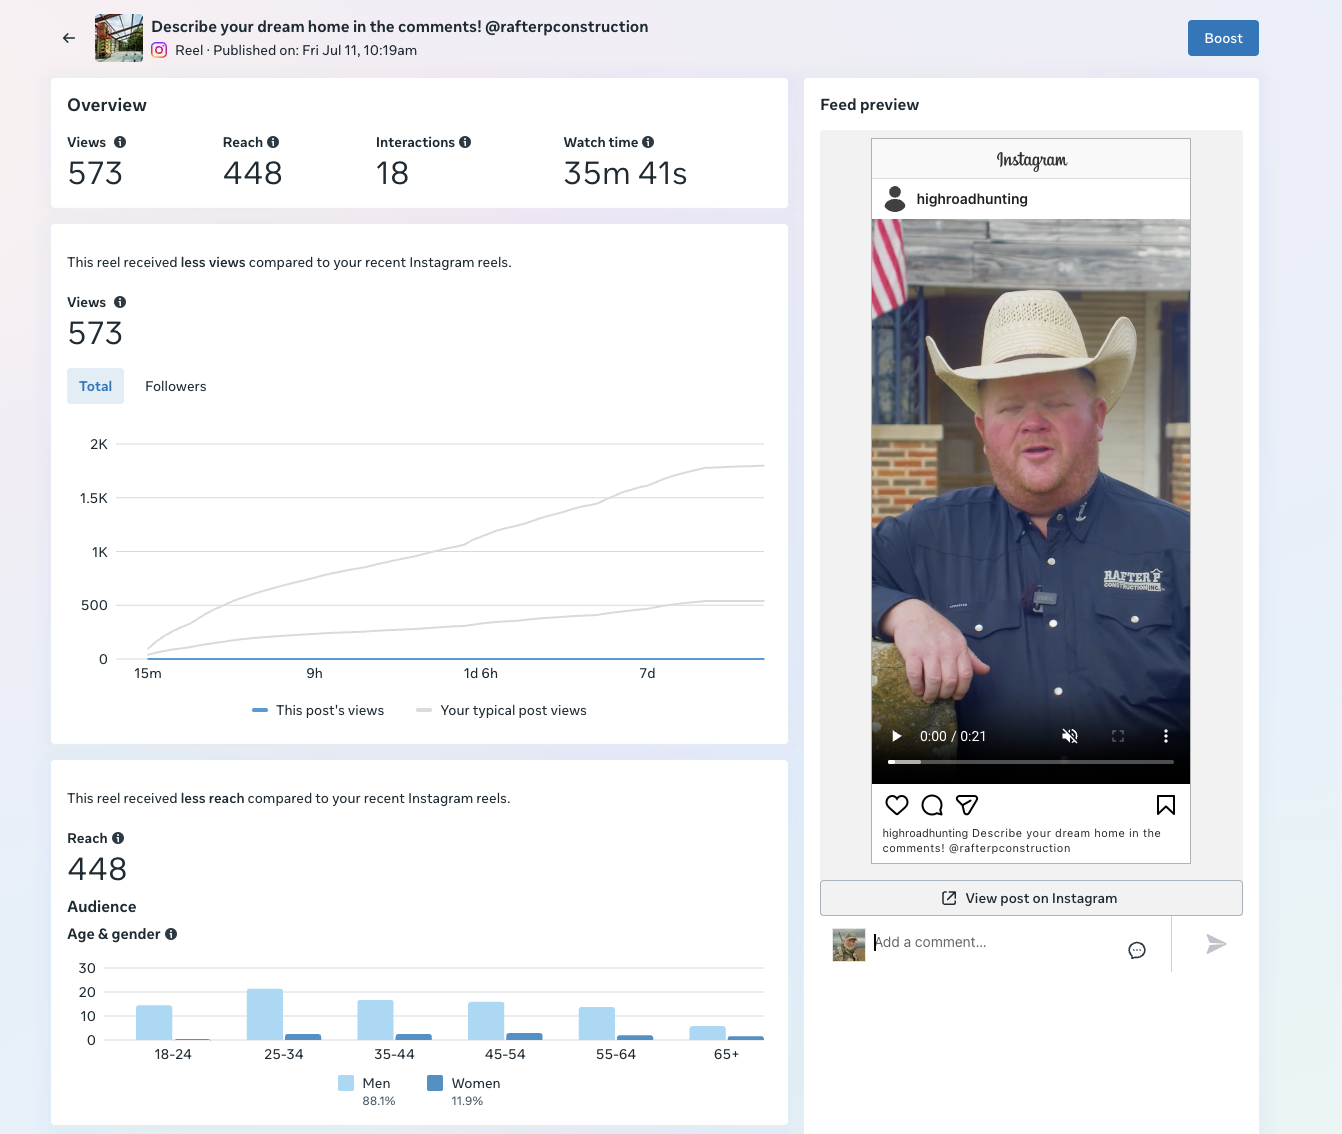Play the reel preview video
The width and height of the screenshot is (1342, 1134).
(x=897, y=736)
